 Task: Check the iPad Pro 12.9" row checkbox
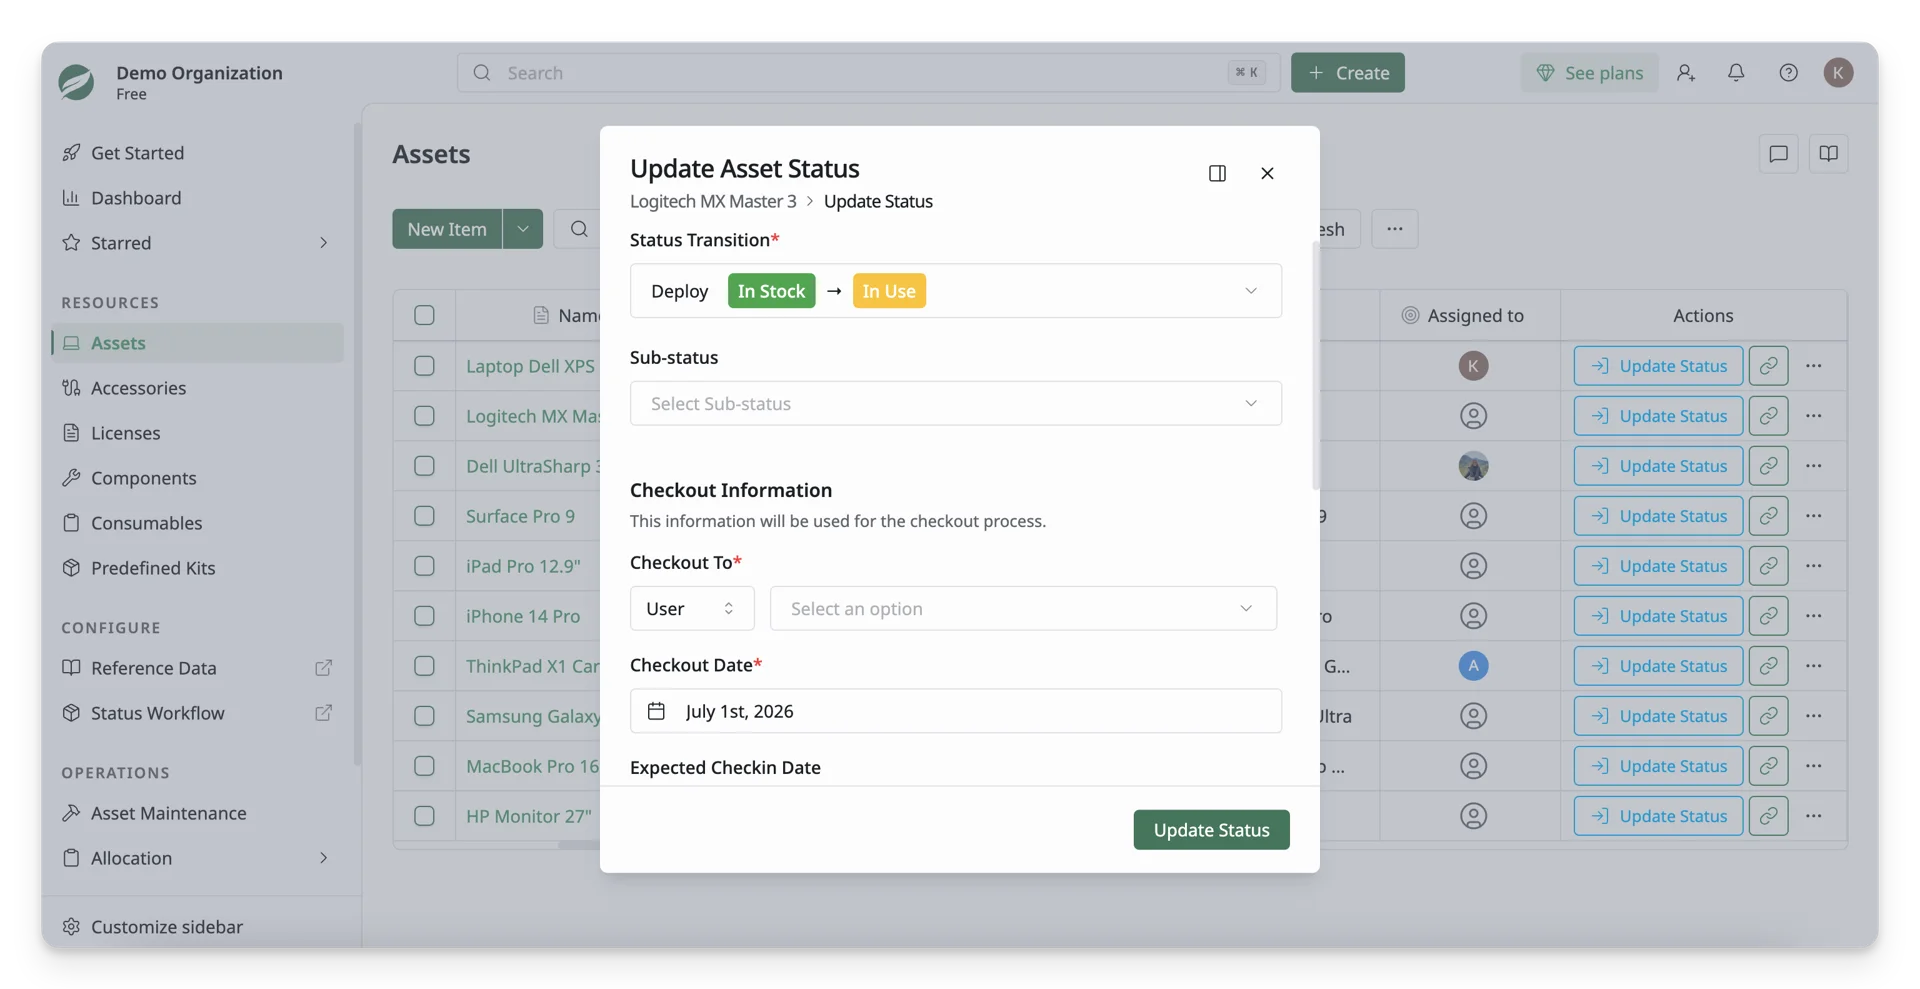424,566
